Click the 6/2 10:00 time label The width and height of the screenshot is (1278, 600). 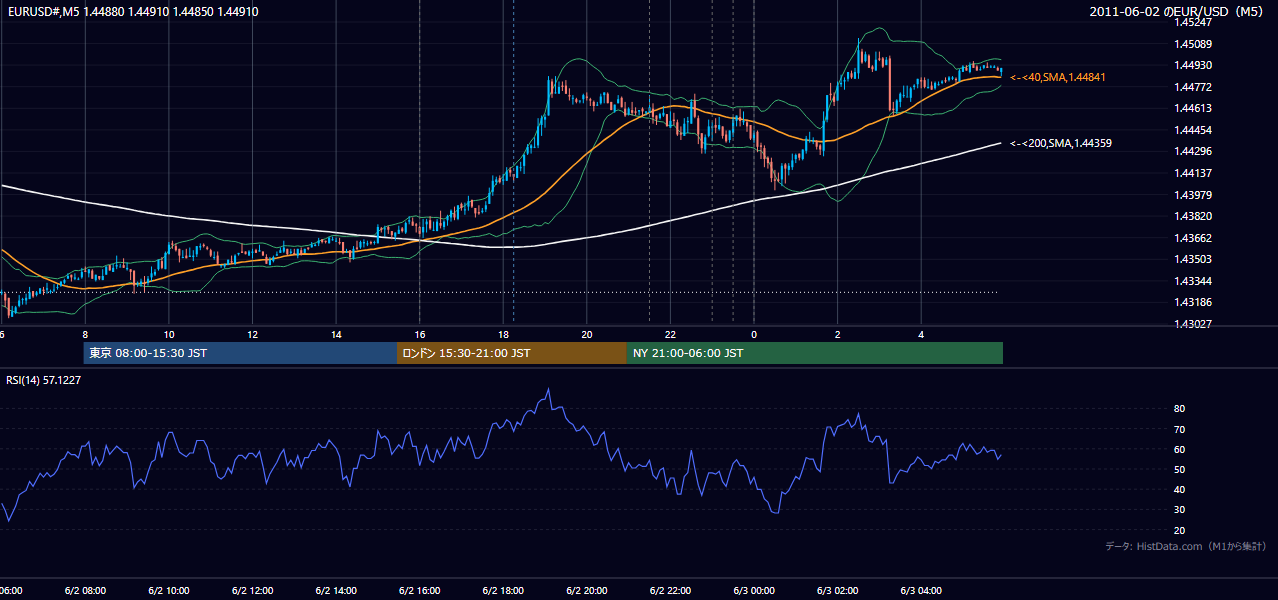click(x=169, y=591)
